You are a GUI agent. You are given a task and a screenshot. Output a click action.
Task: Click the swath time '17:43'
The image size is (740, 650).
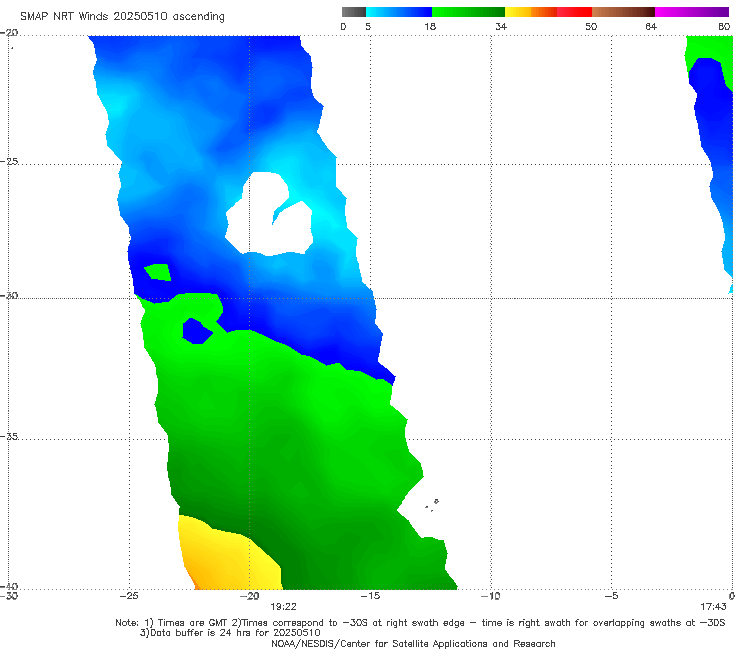point(713,607)
